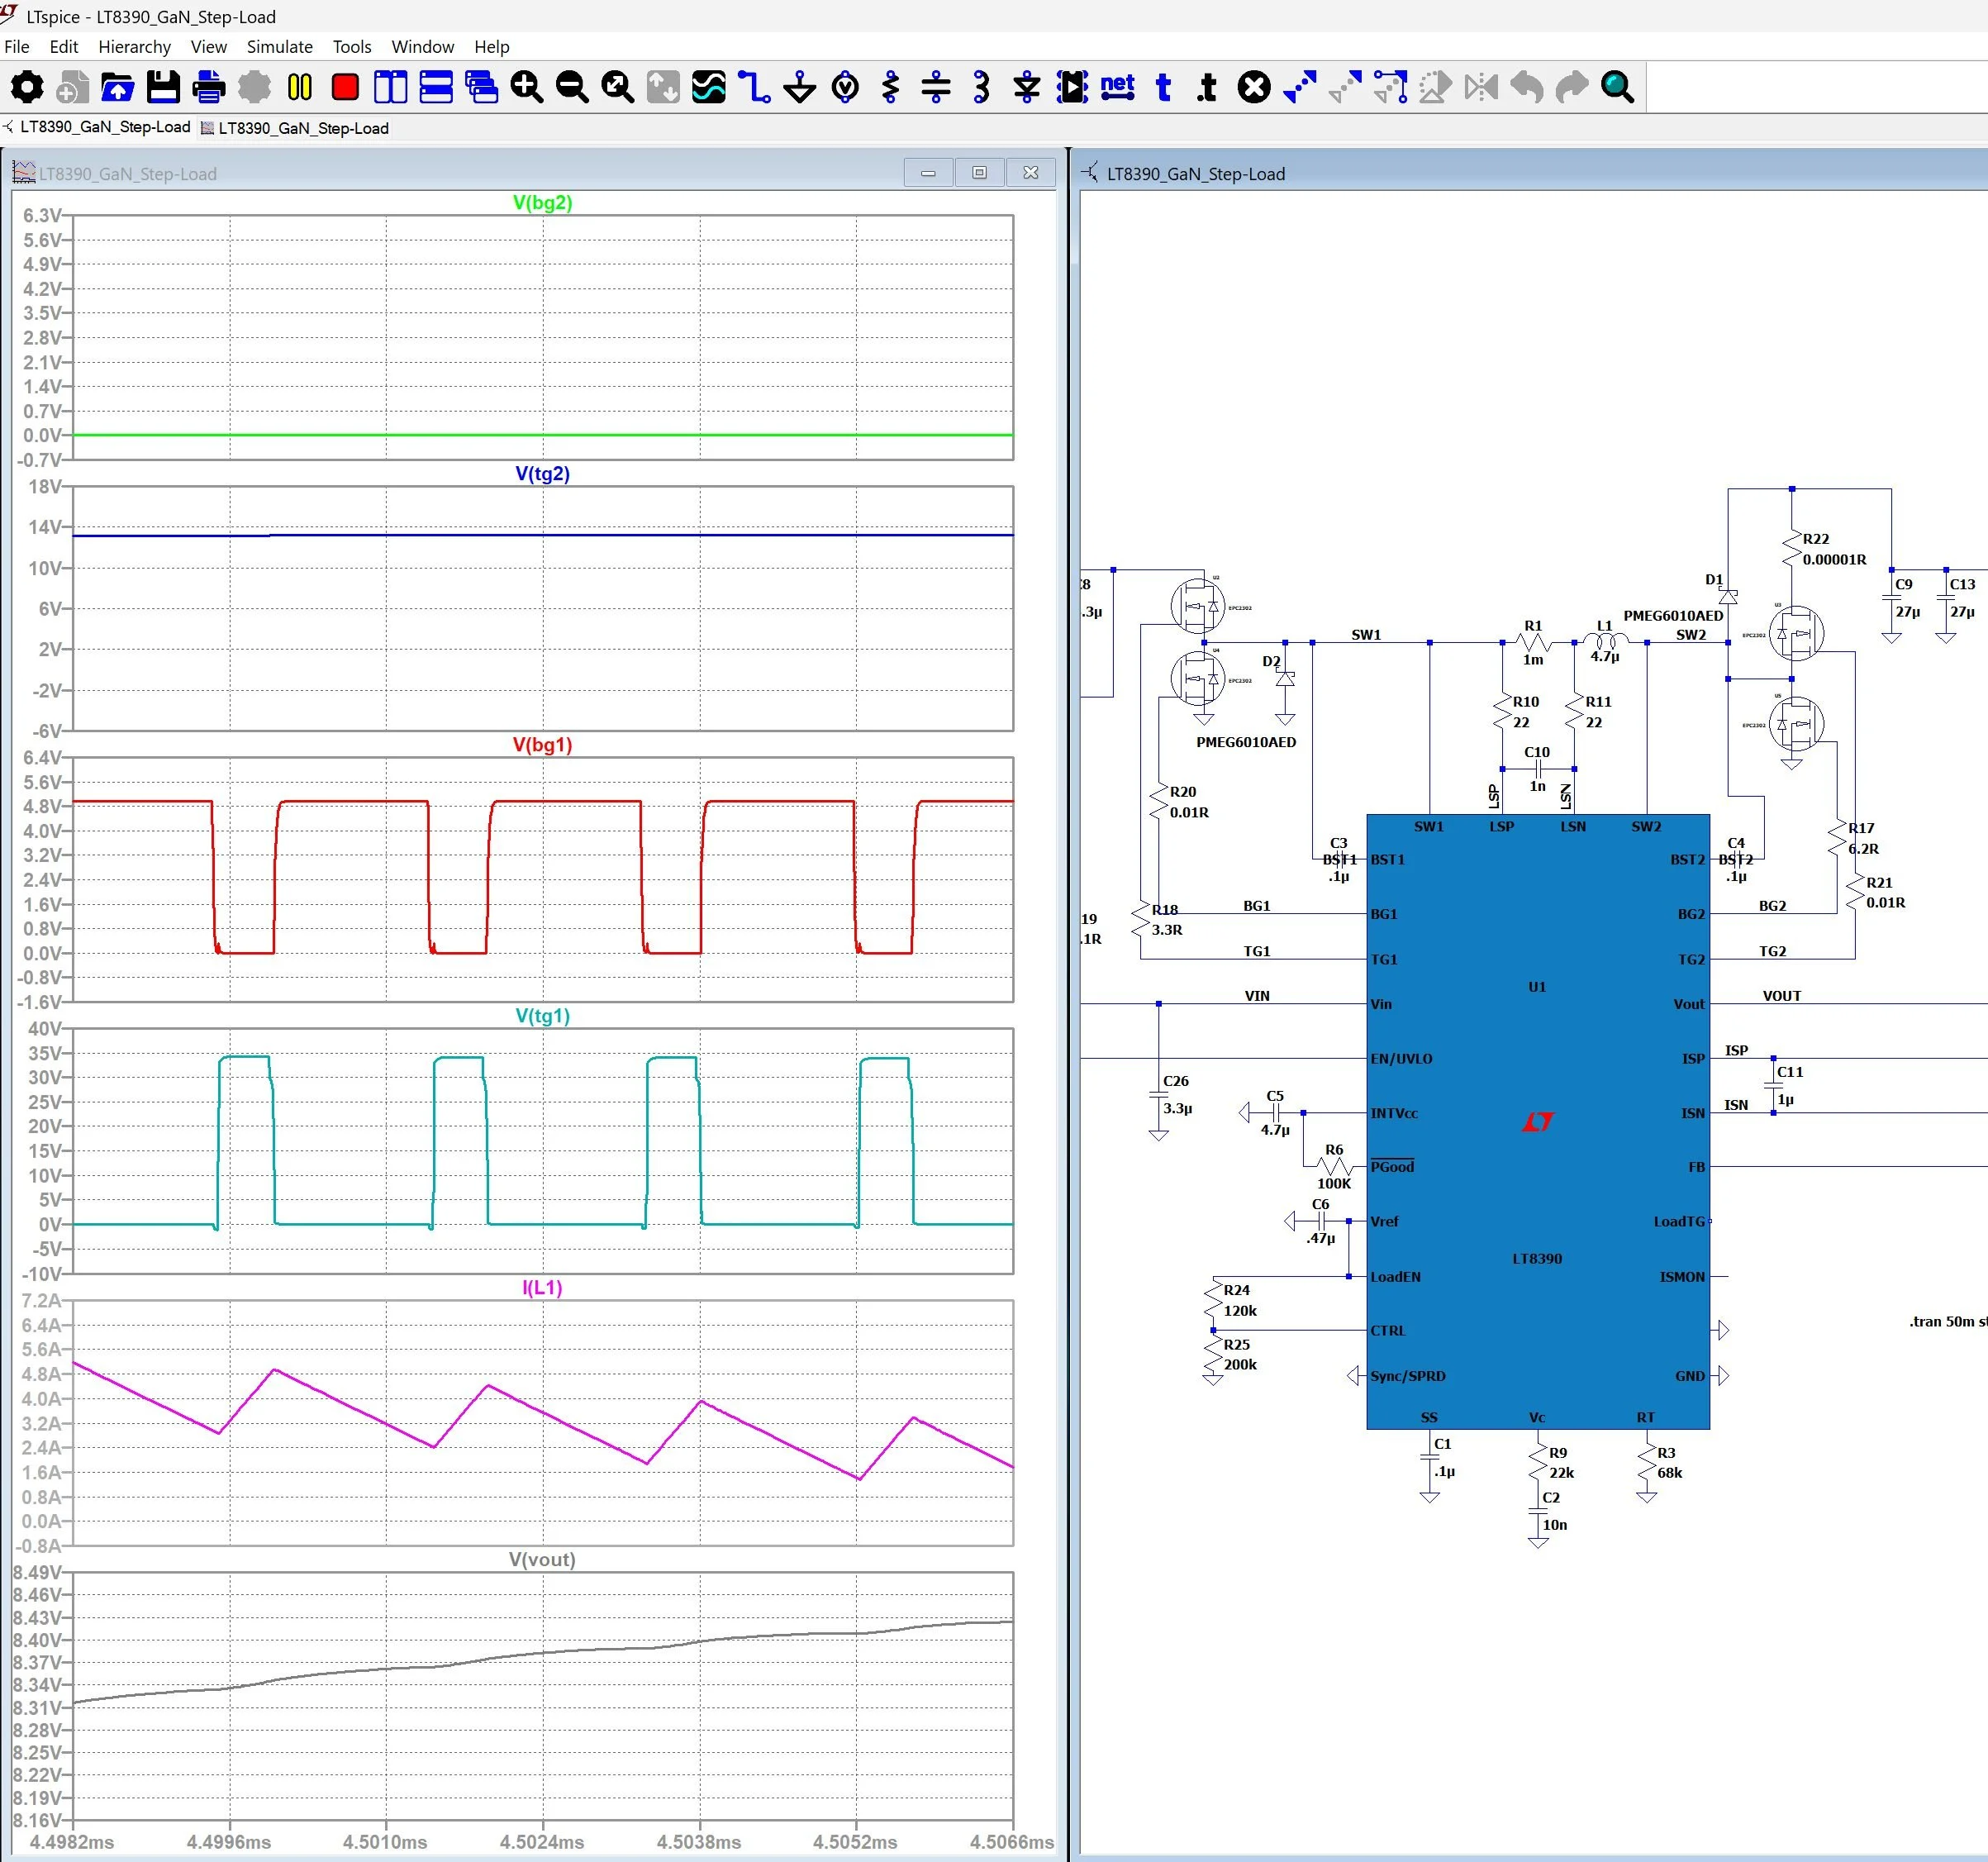This screenshot has height=1862, width=1988.
Task: Zoom in on the schematic
Action: click(527, 88)
